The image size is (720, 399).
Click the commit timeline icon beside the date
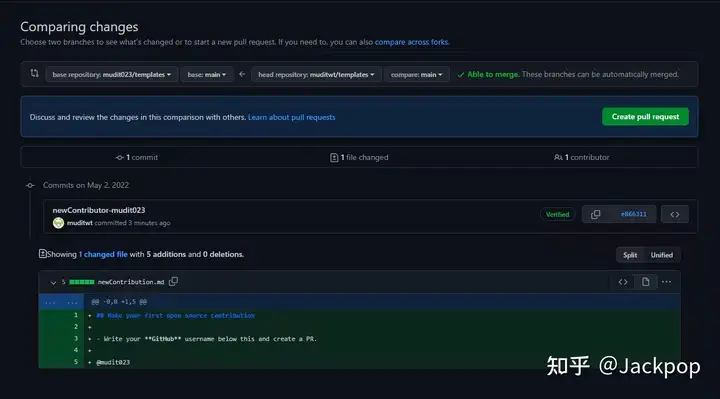[30, 185]
